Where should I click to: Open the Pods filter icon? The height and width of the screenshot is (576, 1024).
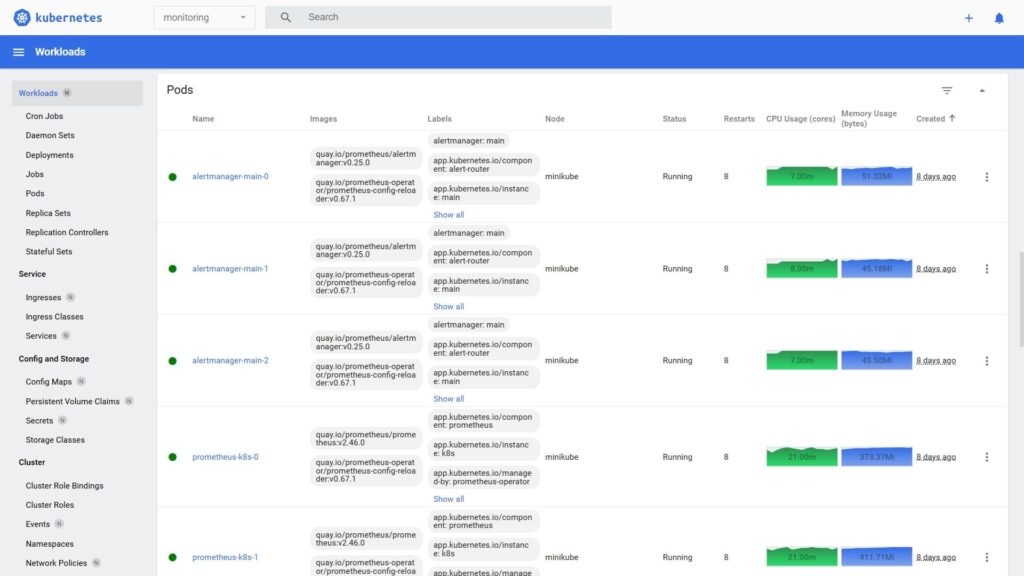click(x=946, y=90)
